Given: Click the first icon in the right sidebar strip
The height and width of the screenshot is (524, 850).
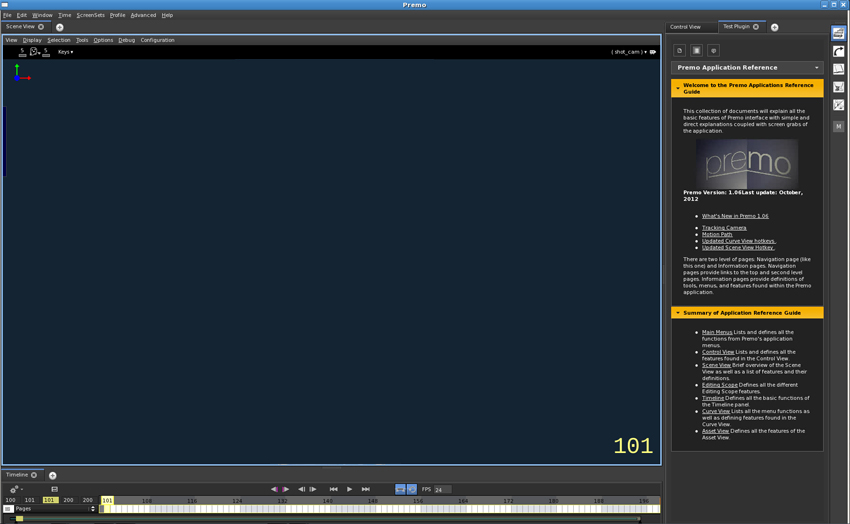Looking at the screenshot, I should pos(838,33).
